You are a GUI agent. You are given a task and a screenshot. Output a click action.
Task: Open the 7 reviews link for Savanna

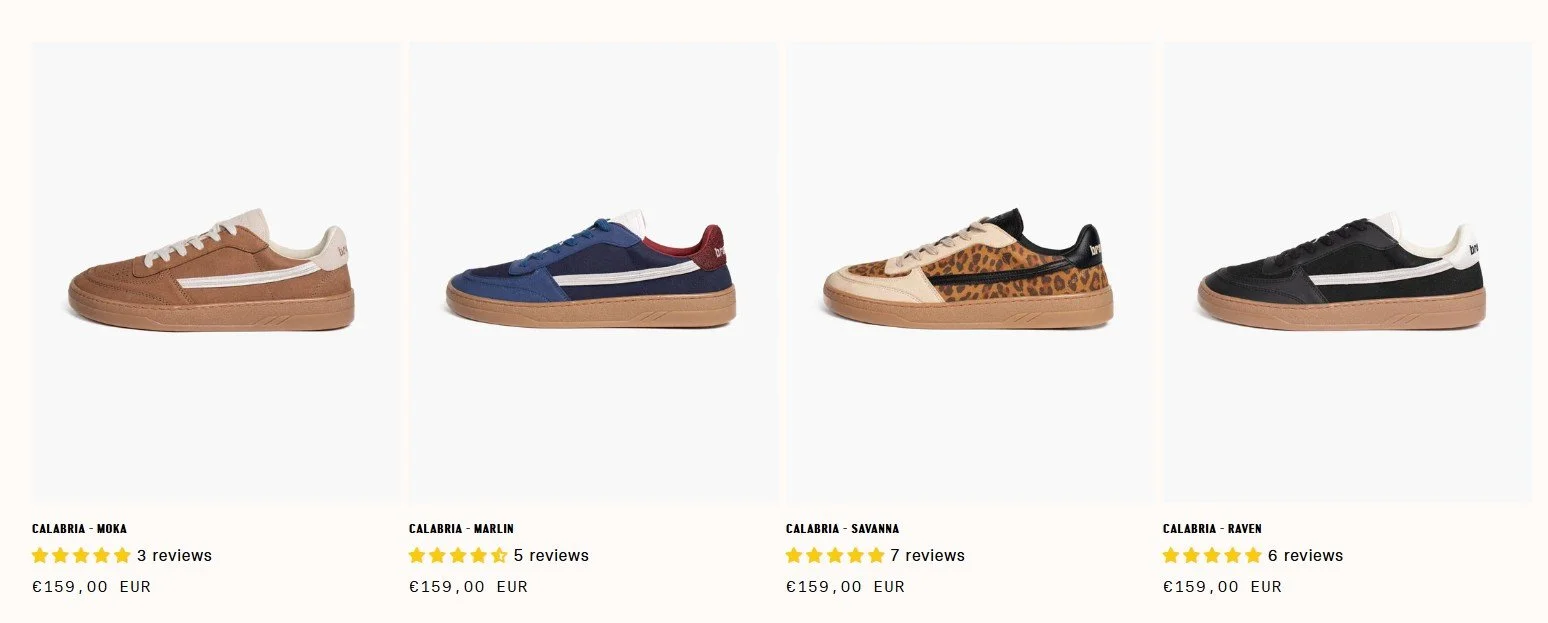928,555
